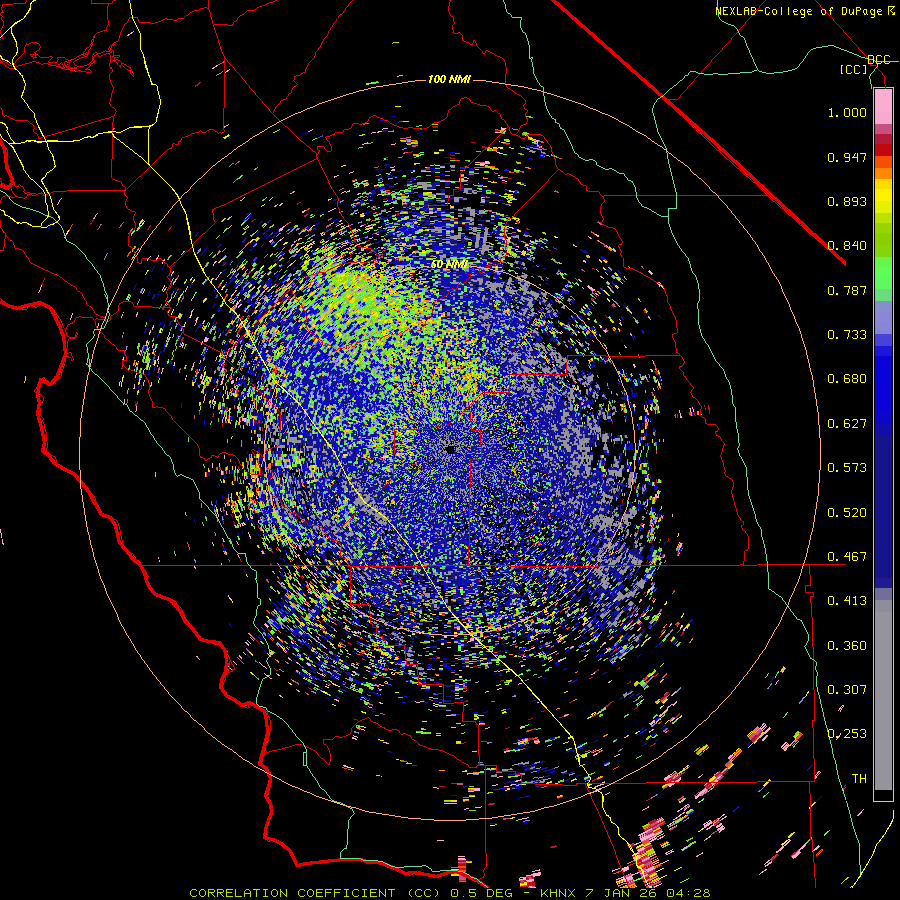Pick the light pink color bar segment

(883, 107)
